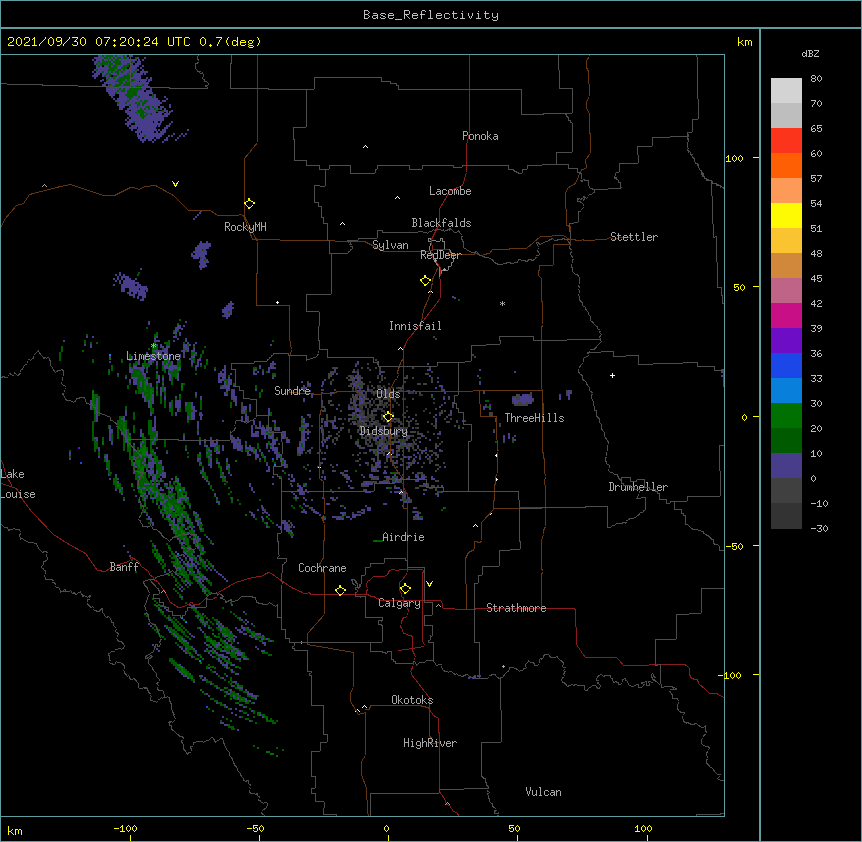Select the yellow diamond marker above Calgary label
Viewport: 862px width, 842px height.
405,589
